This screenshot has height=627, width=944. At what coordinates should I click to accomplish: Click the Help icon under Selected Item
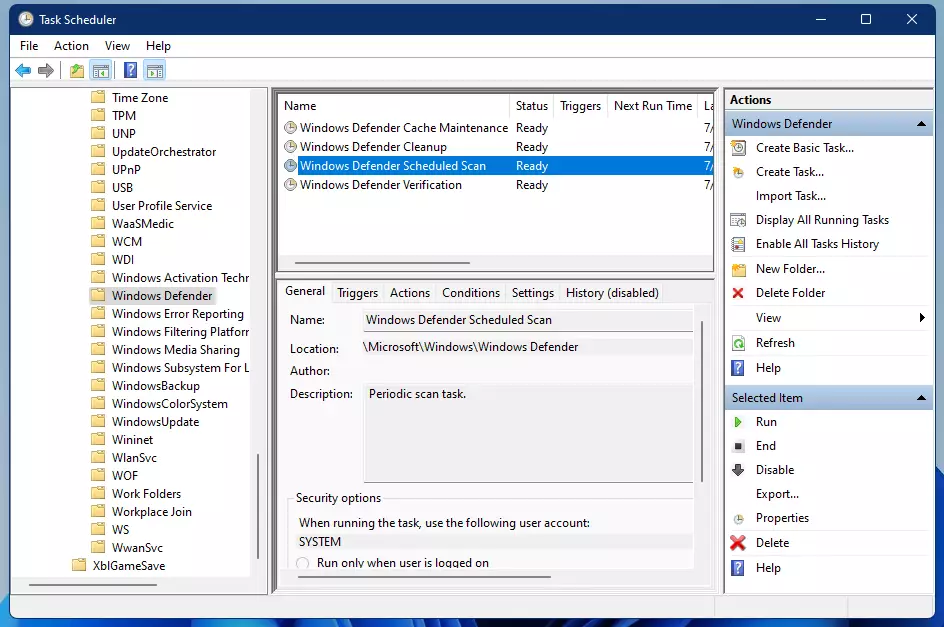tap(738, 568)
